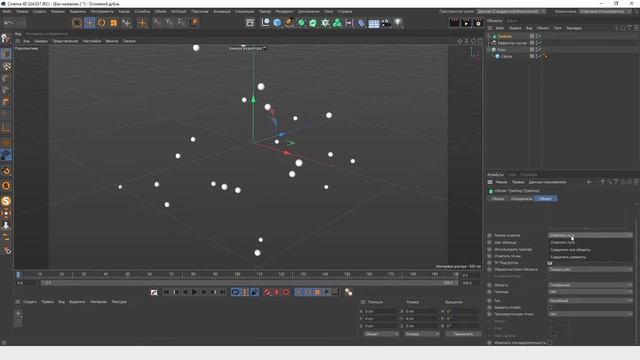Open the Intermediate Points dropdown
The height and width of the screenshot is (360, 640).
point(590,314)
